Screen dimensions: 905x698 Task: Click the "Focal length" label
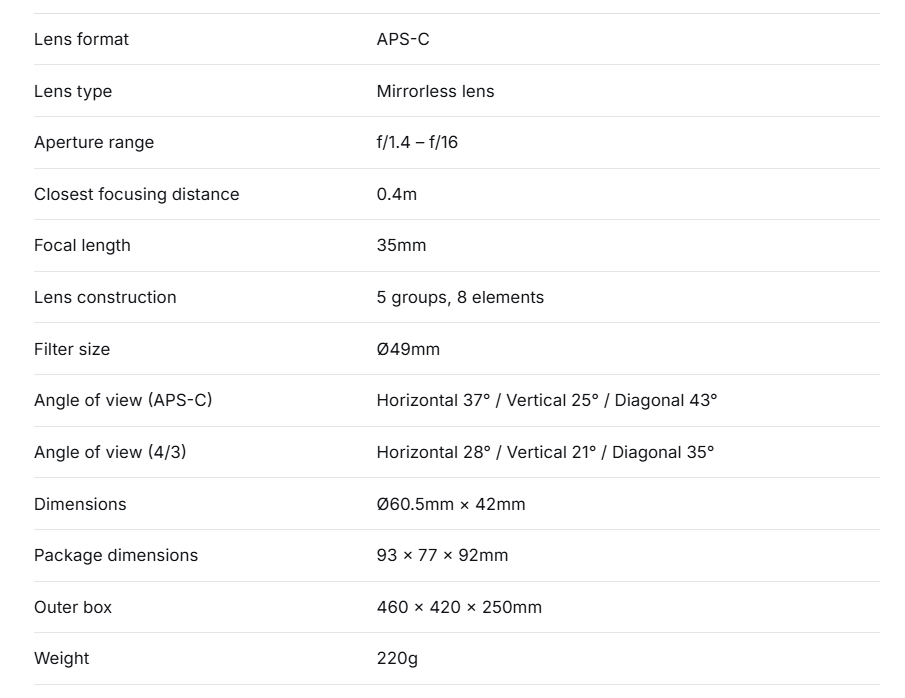(82, 245)
